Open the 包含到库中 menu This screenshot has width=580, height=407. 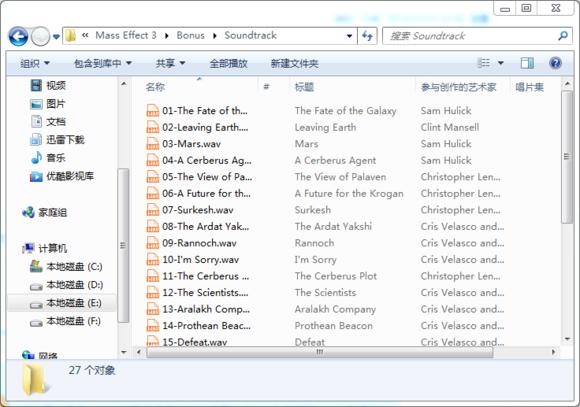click(103, 64)
